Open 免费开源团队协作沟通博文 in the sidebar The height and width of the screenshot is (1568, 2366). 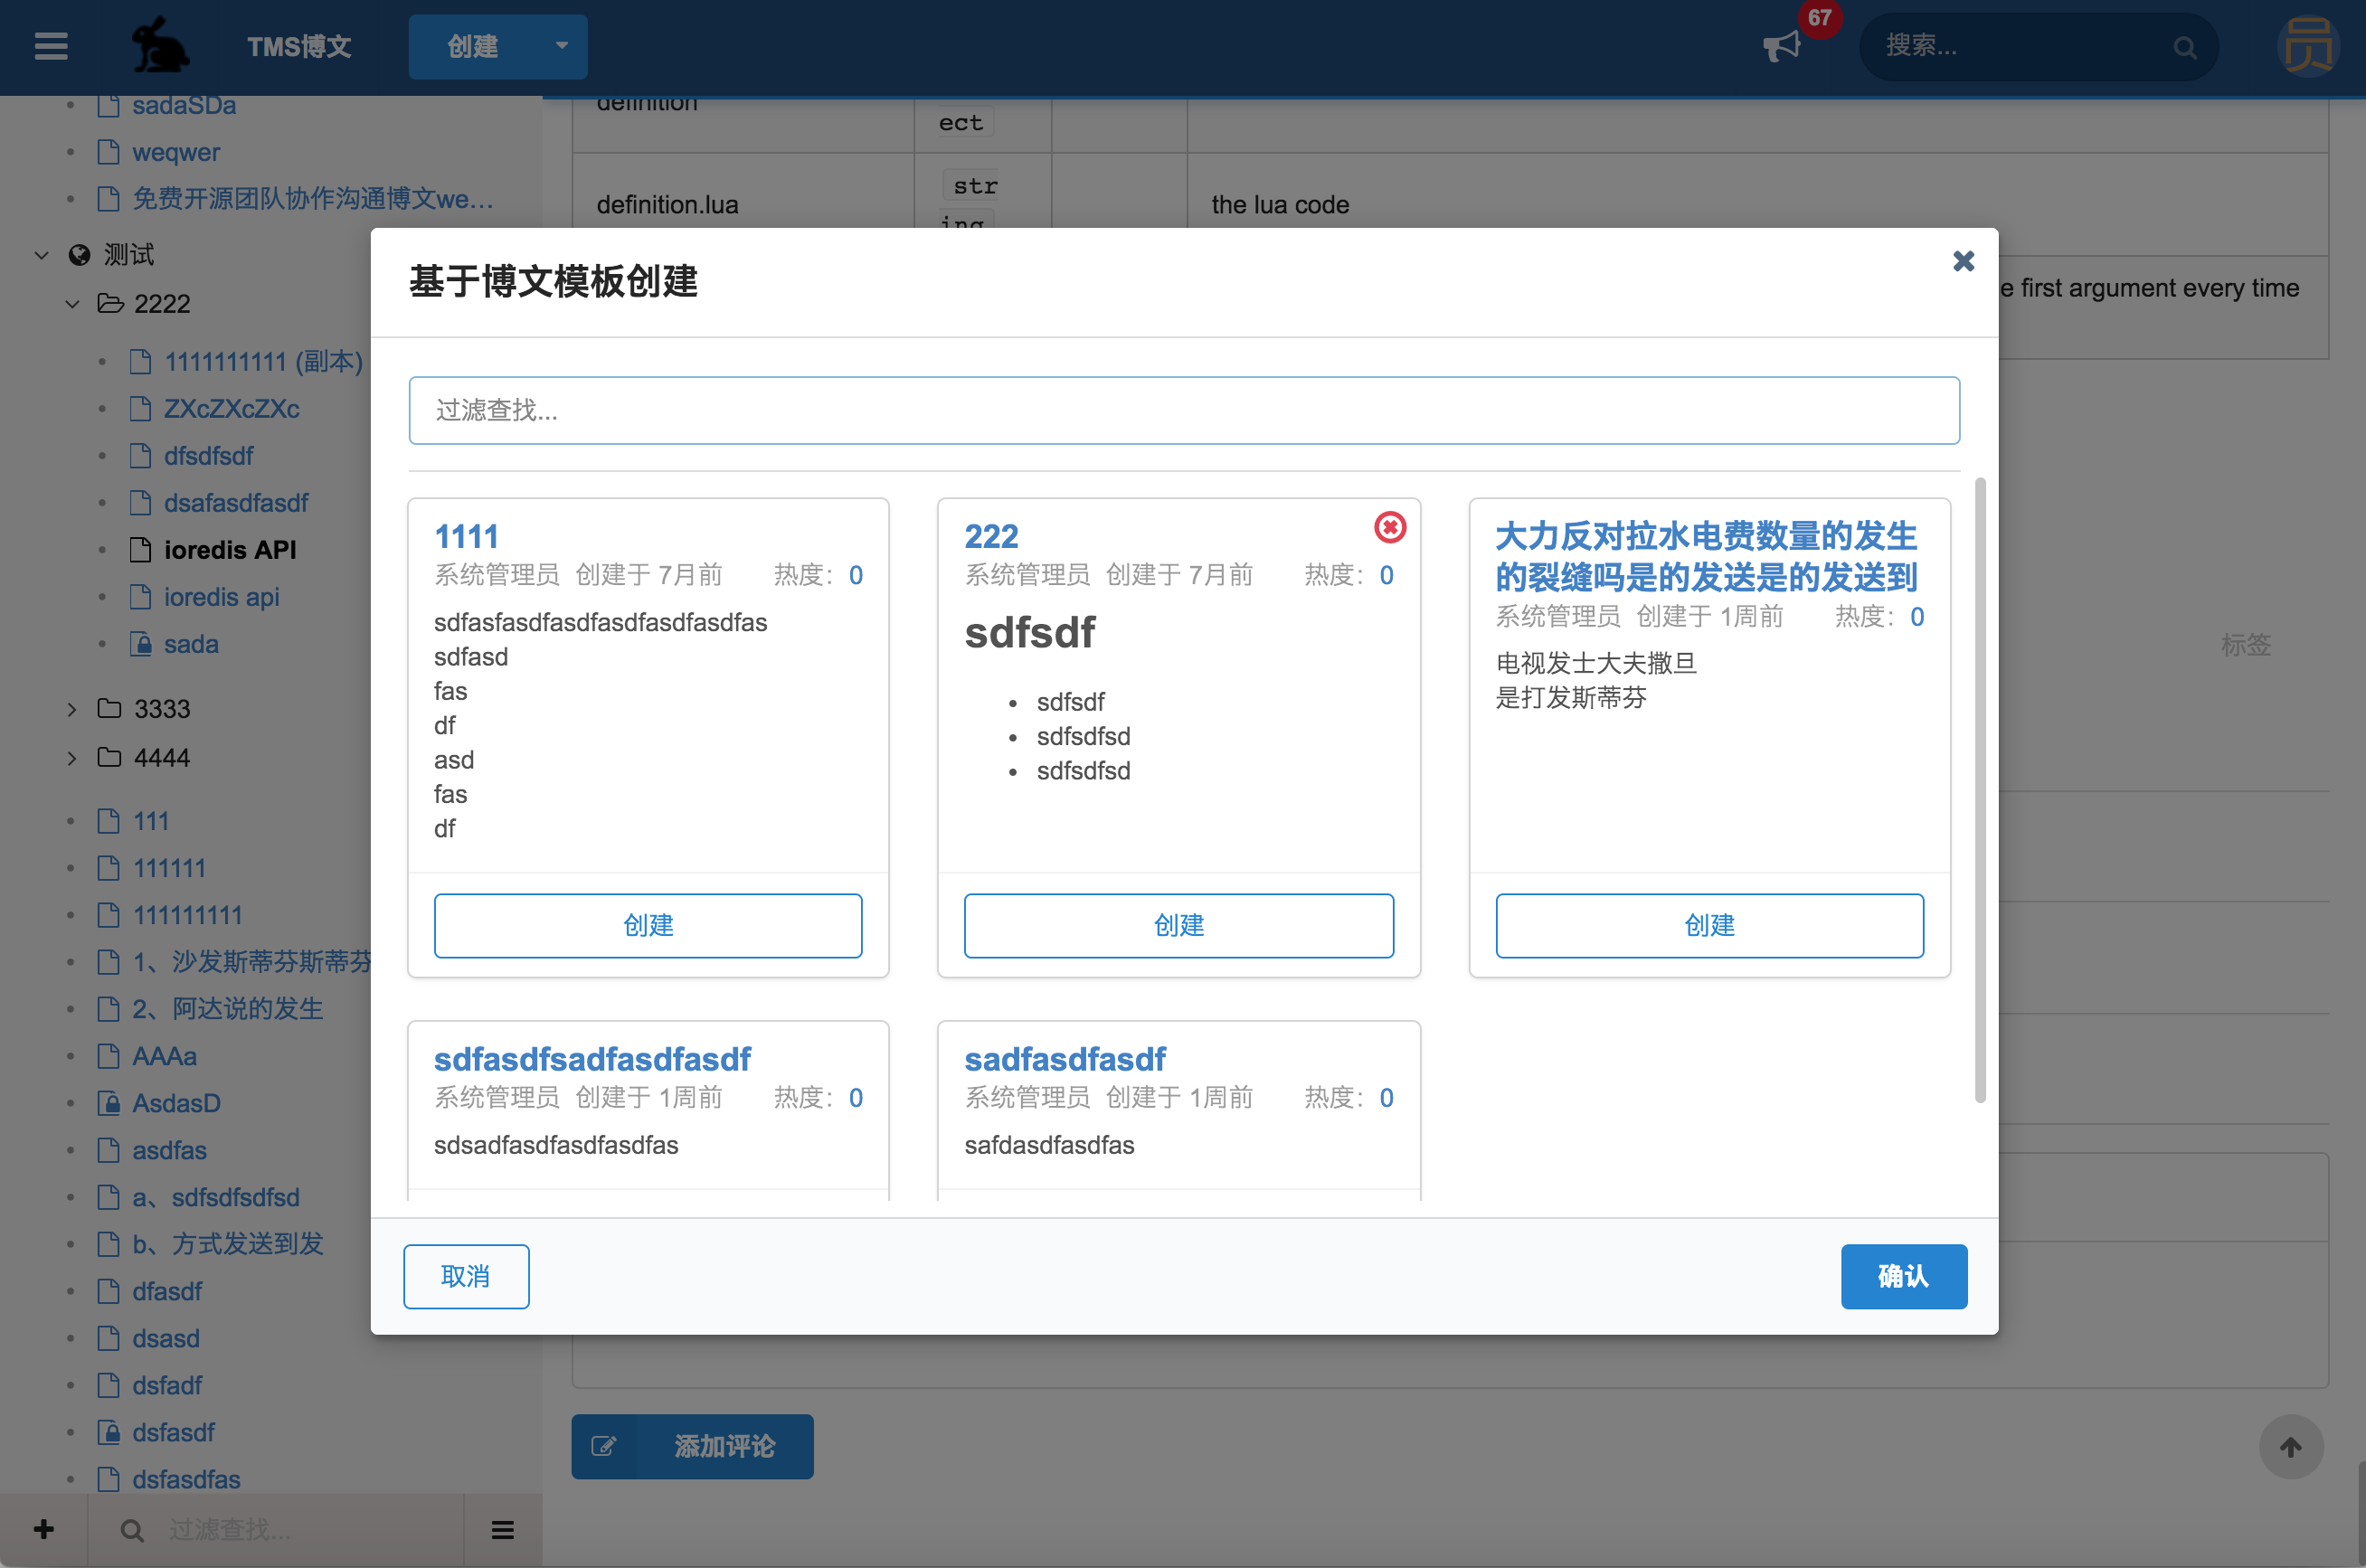coord(313,198)
